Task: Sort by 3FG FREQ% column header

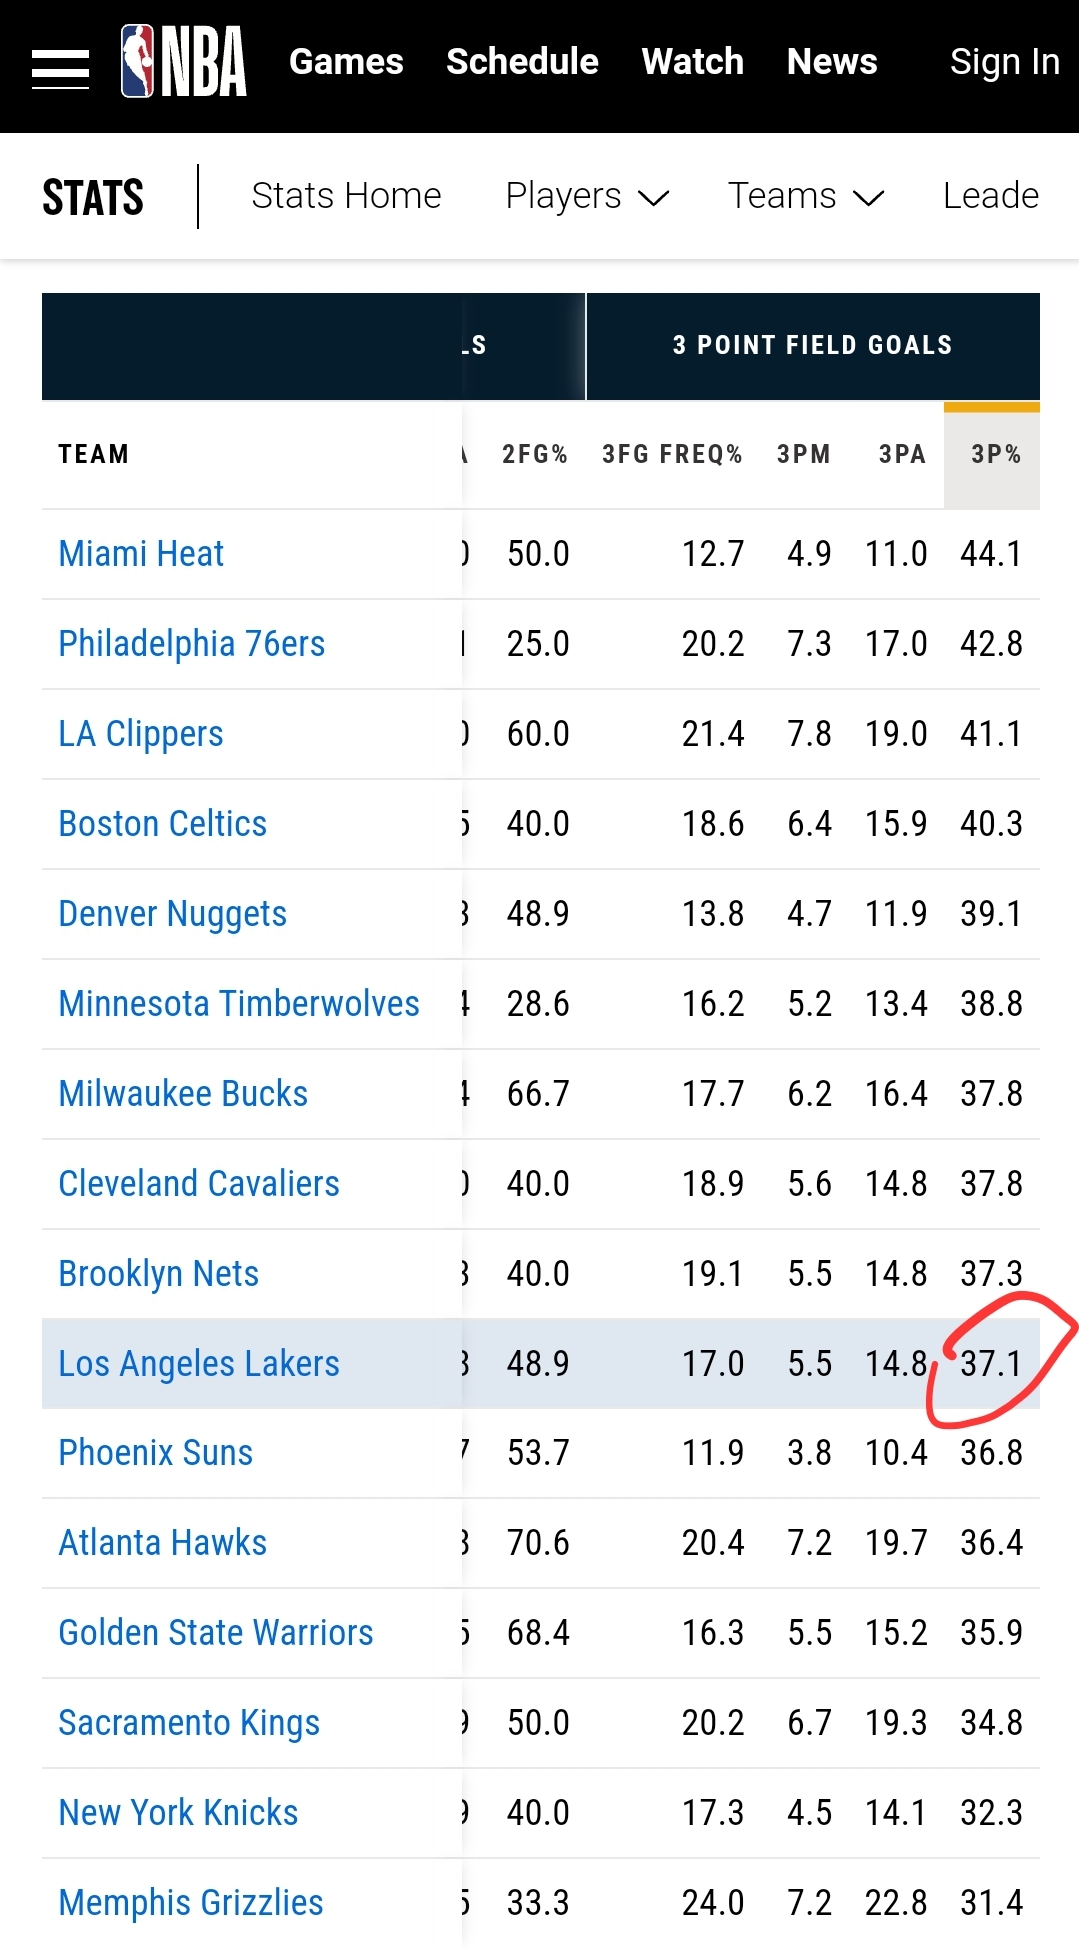Action: [672, 455]
